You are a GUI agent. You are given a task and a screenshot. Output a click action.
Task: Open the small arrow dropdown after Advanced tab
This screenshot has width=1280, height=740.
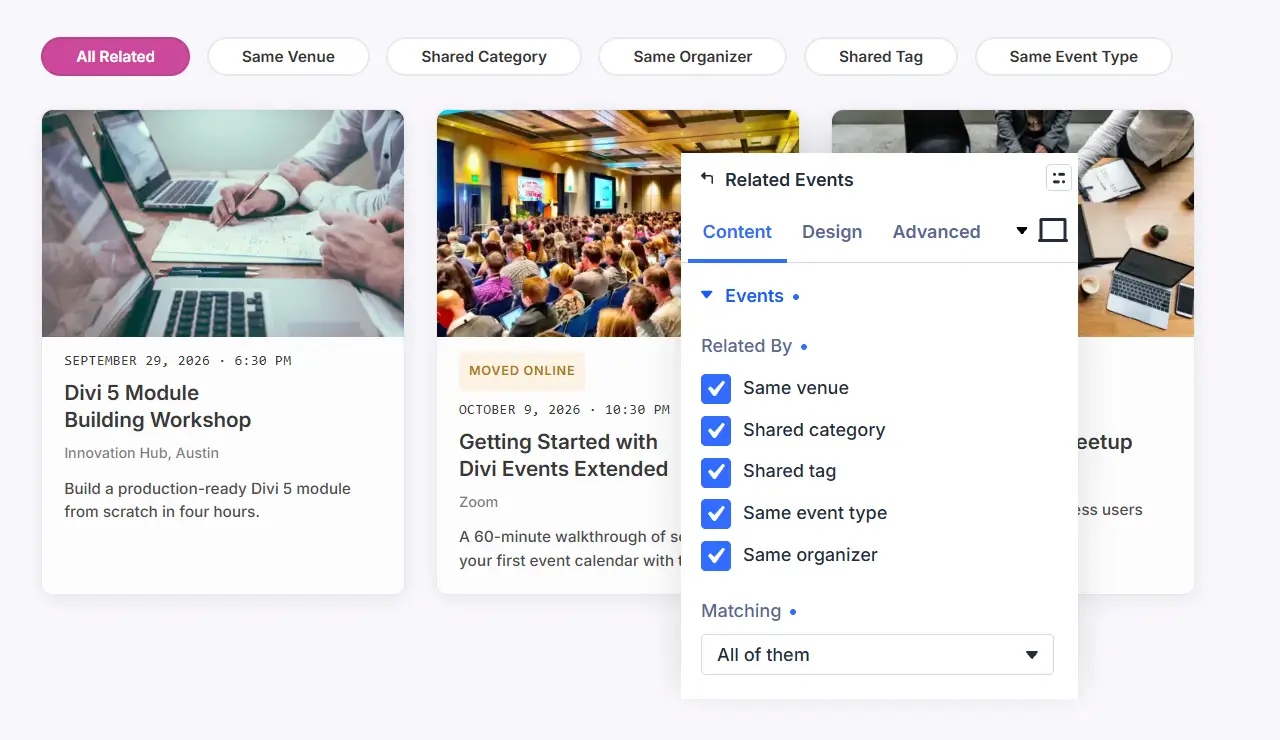click(1021, 231)
